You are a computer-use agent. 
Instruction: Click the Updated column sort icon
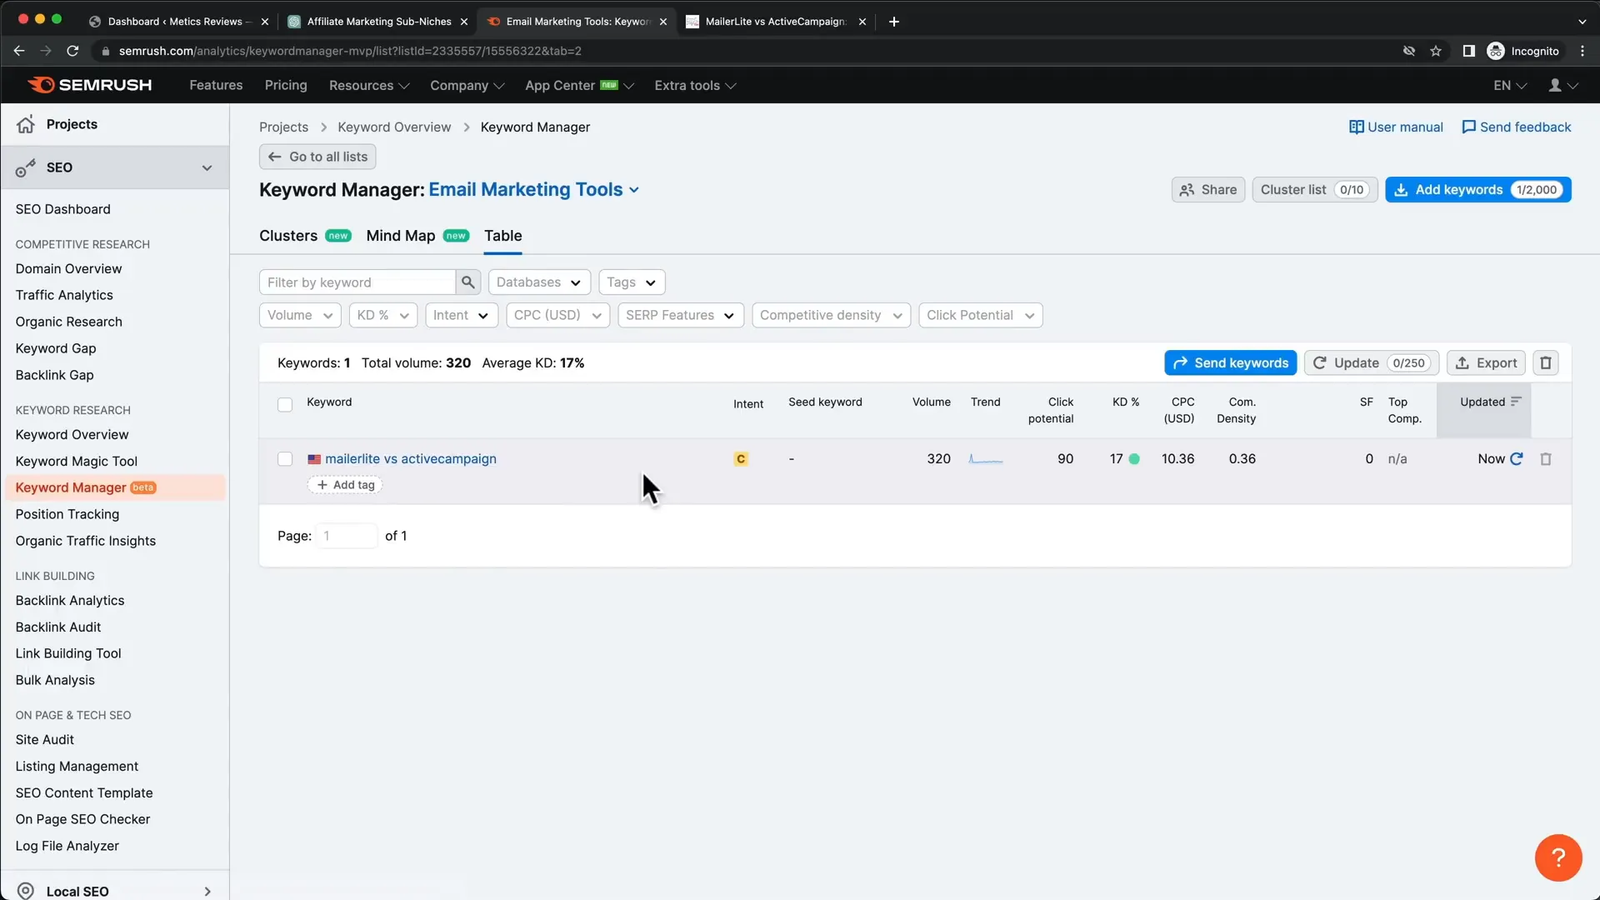[1516, 402]
